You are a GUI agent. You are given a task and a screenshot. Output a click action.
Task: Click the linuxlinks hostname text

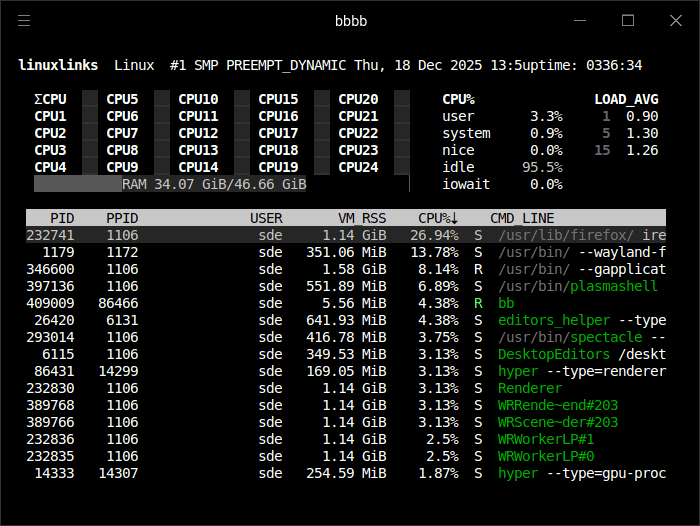point(58,65)
